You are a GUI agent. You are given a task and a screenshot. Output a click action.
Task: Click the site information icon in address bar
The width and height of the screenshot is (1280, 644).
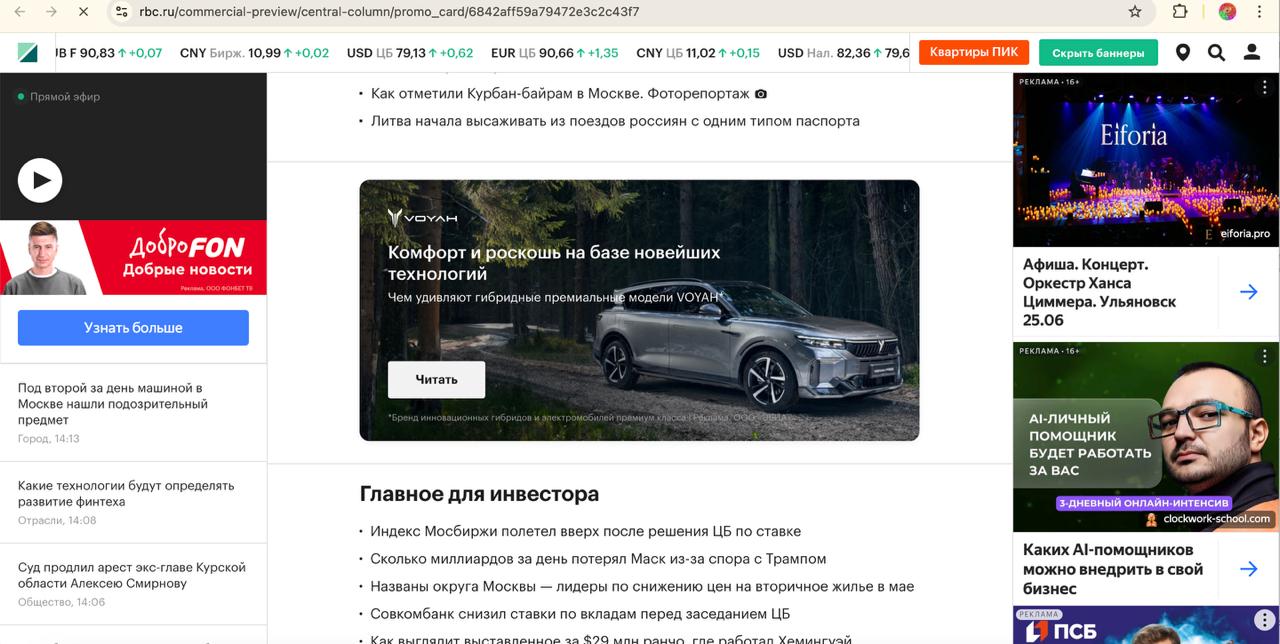tap(121, 12)
